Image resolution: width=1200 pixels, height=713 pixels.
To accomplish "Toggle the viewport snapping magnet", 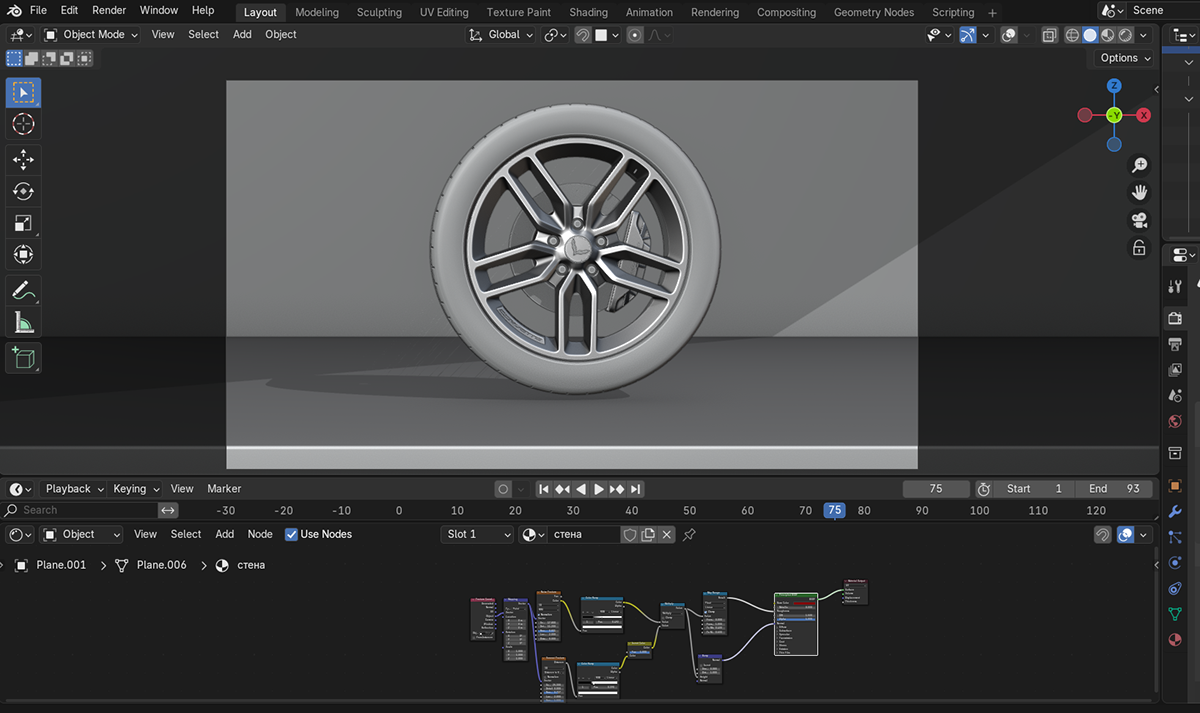I will (x=583, y=35).
